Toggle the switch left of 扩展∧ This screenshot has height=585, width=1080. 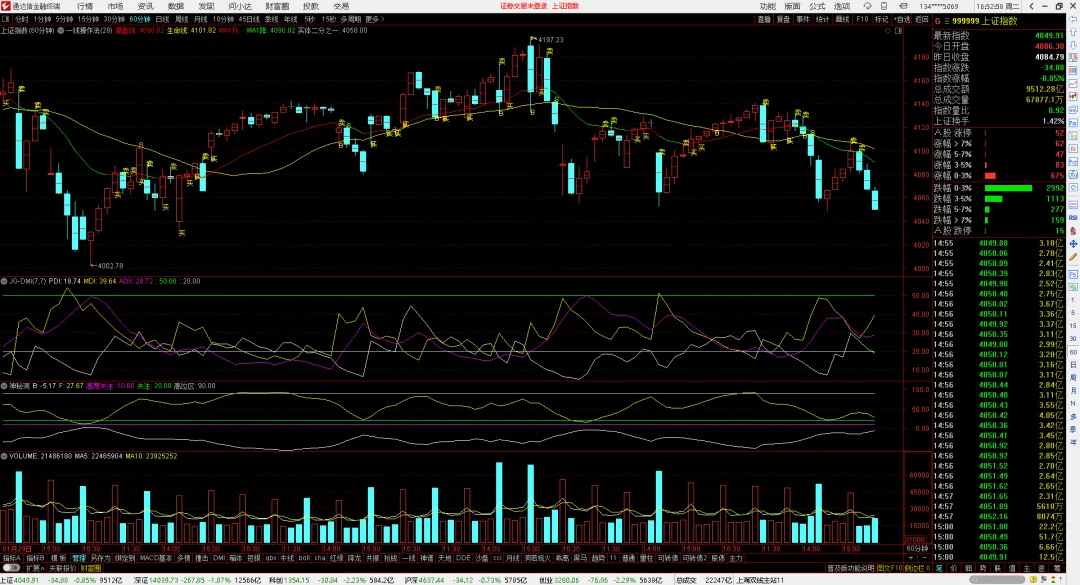coord(11,568)
